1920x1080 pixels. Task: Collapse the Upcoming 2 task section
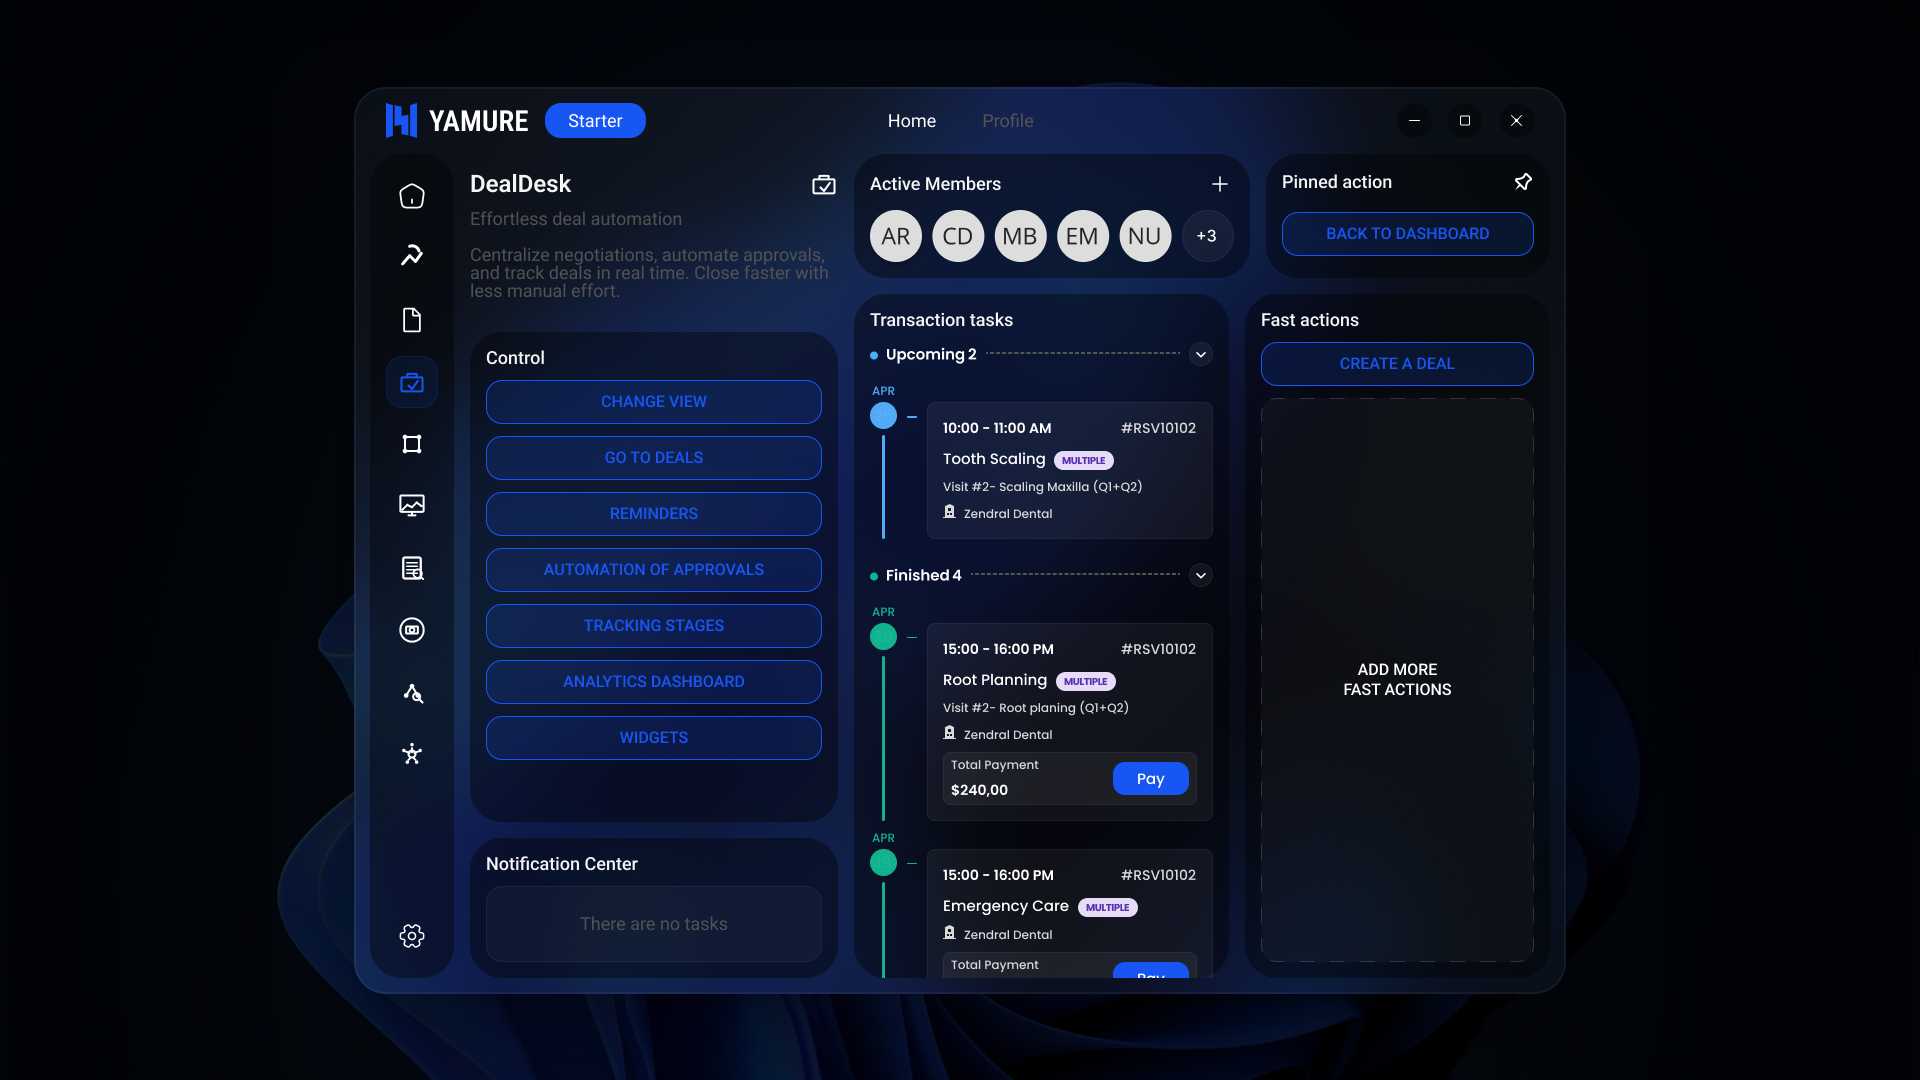click(x=1200, y=354)
